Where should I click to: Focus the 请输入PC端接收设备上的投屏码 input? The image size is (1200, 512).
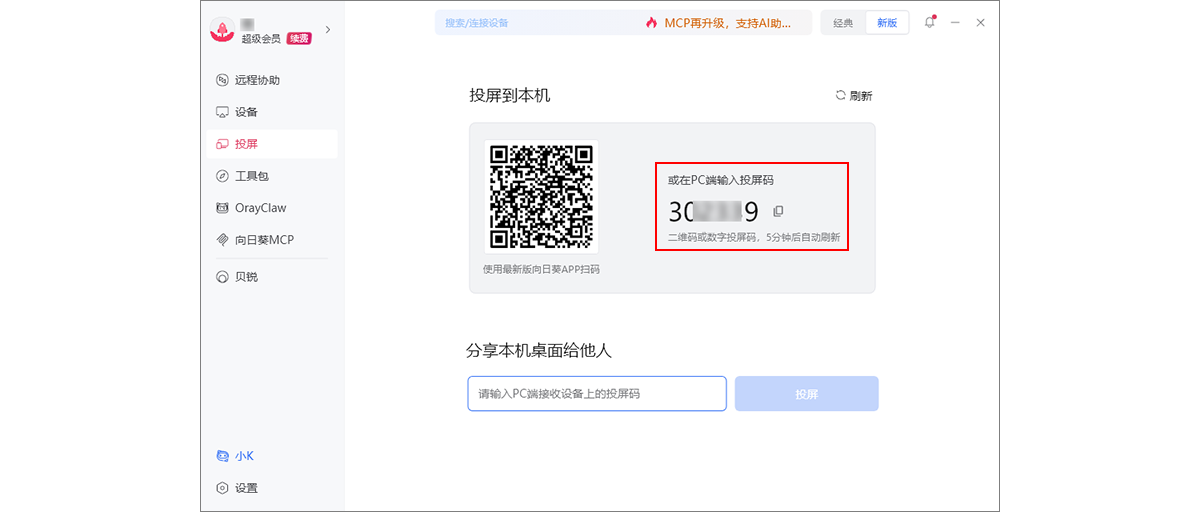click(597, 394)
